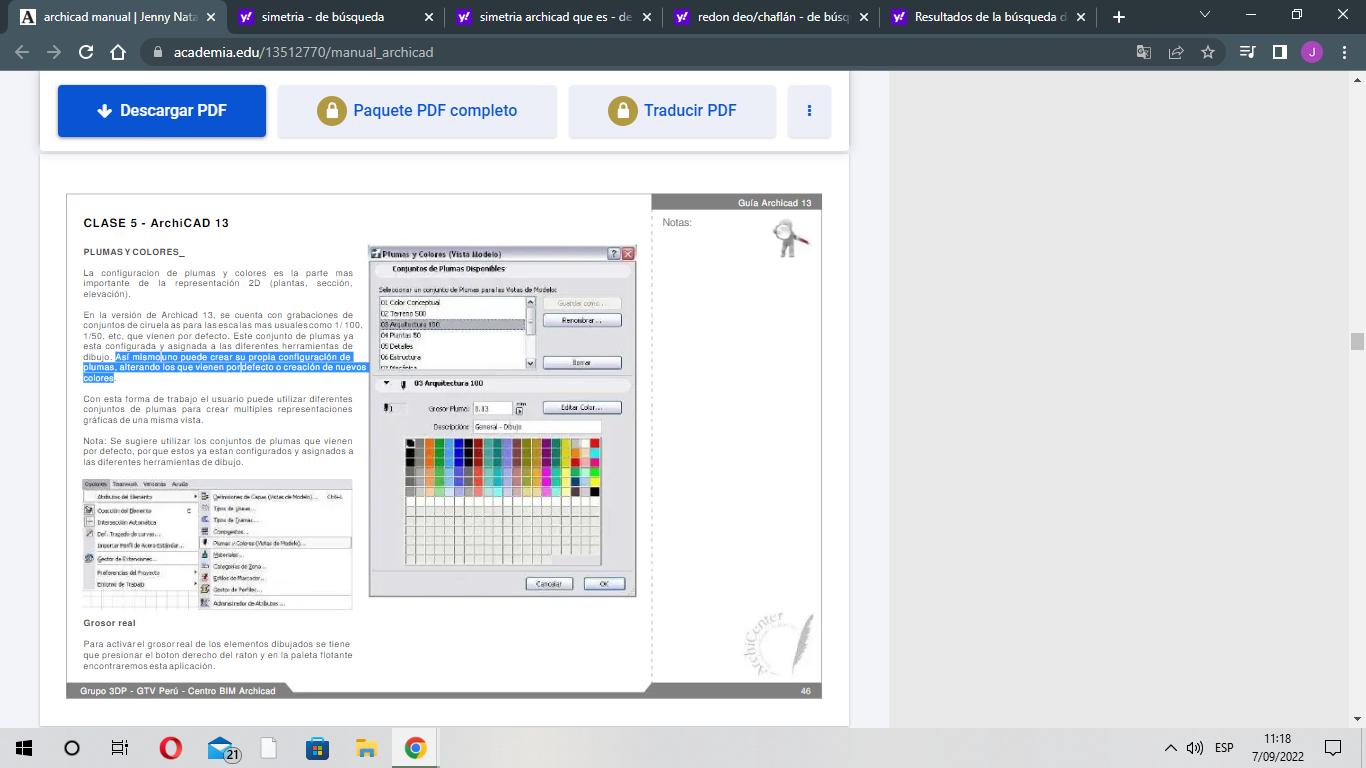Launch Opera from the taskbar
Image resolution: width=1366 pixels, height=768 pixels.
(x=170, y=748)
